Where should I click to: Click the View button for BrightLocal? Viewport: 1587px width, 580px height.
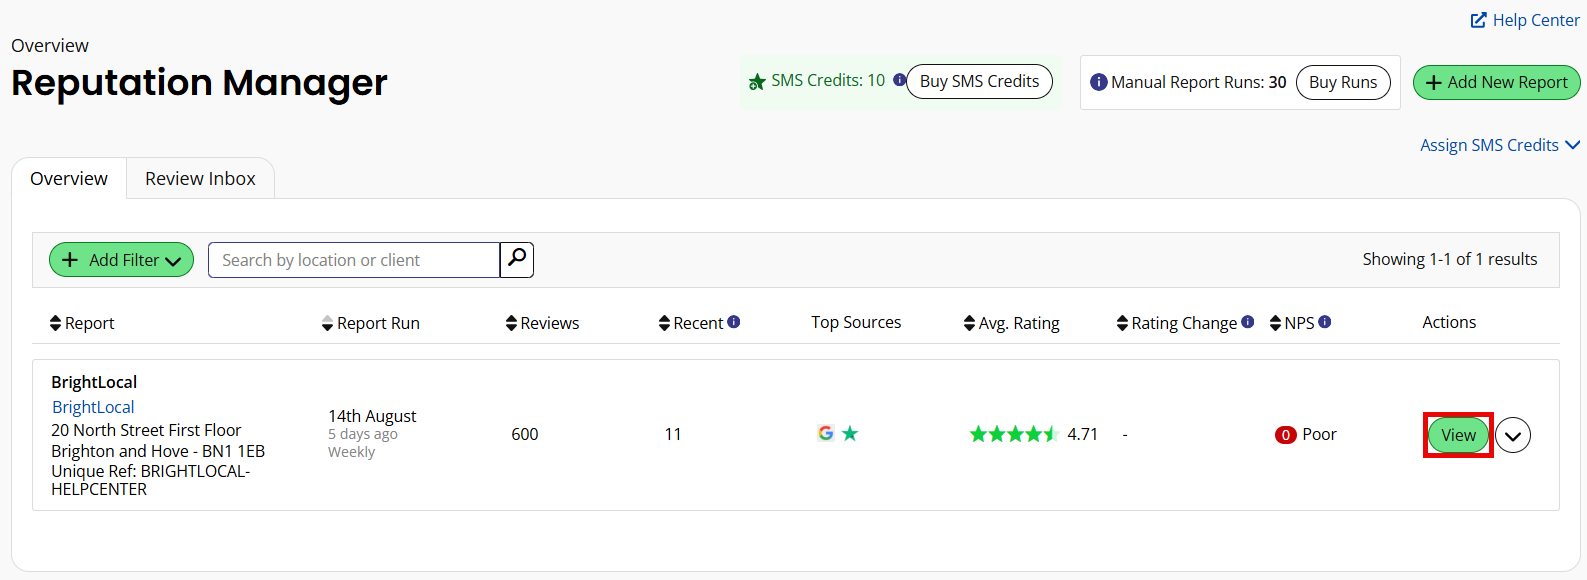(1458, 435)
